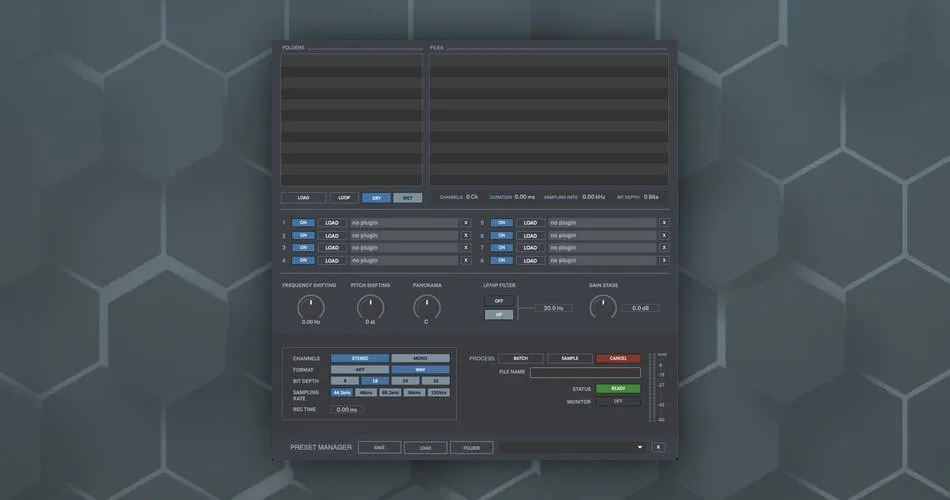Set sampling rate to 192kHz
This screenshot has width=950, height=500.
click(x=439, y=393)
